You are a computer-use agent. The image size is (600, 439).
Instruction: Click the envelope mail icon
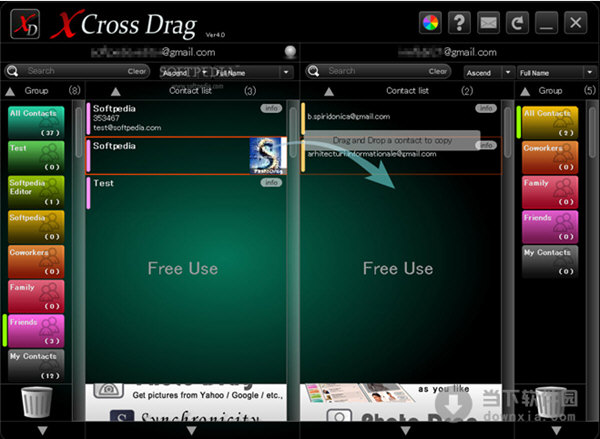pyautogui.click(x=488, y=23)
